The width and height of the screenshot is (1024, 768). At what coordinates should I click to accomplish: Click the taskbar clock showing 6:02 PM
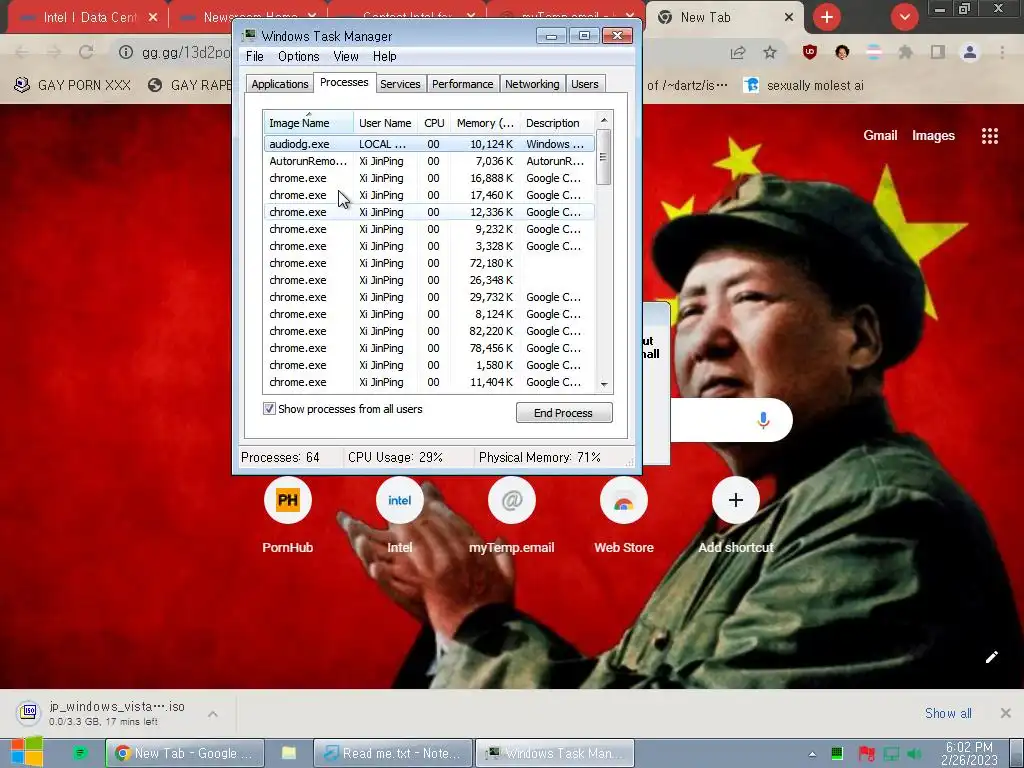[969, 753]
